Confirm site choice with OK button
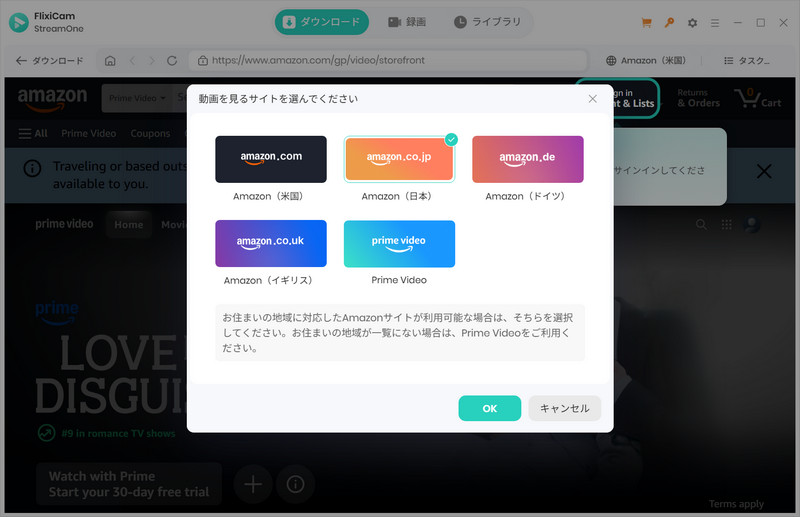Viewport: 800px width, 517px height. tap(489, 408)
